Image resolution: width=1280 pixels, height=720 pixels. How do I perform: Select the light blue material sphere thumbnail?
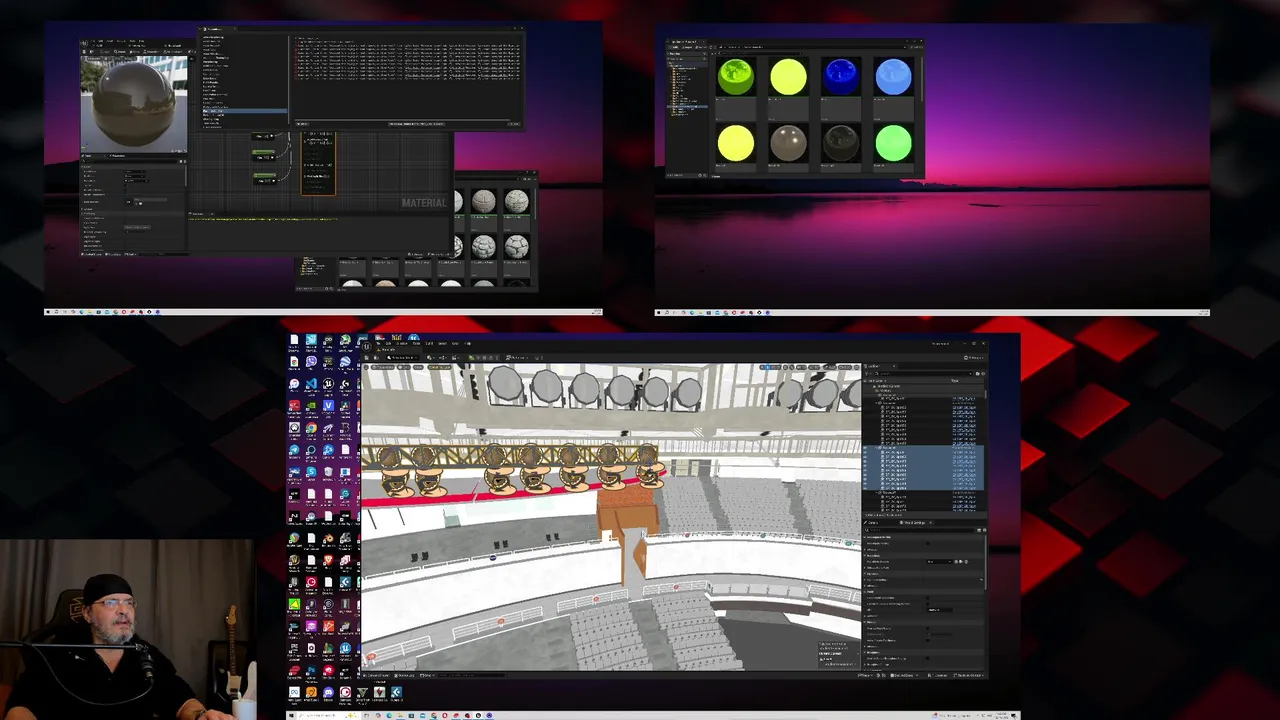[893, 76]
